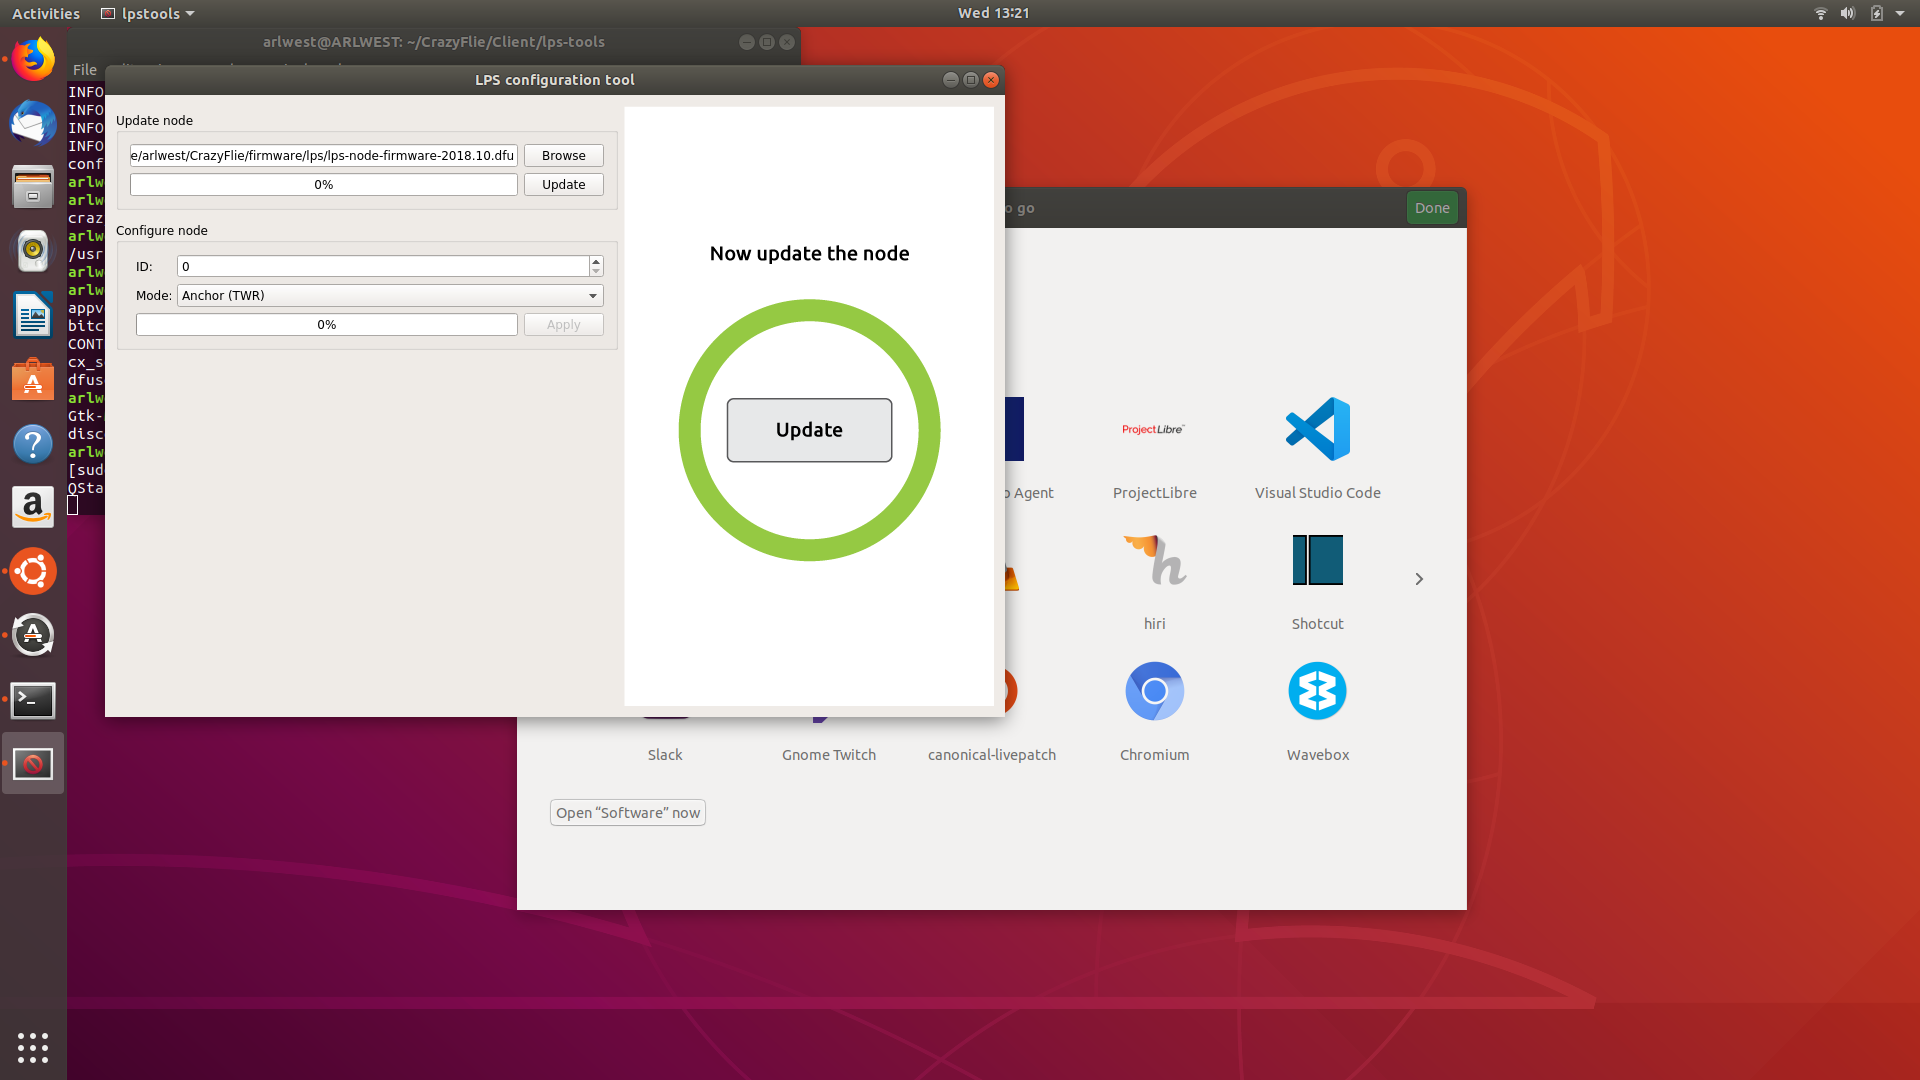
Task: Click the ProjectLibre application icon
Action: click(1154, 430)
